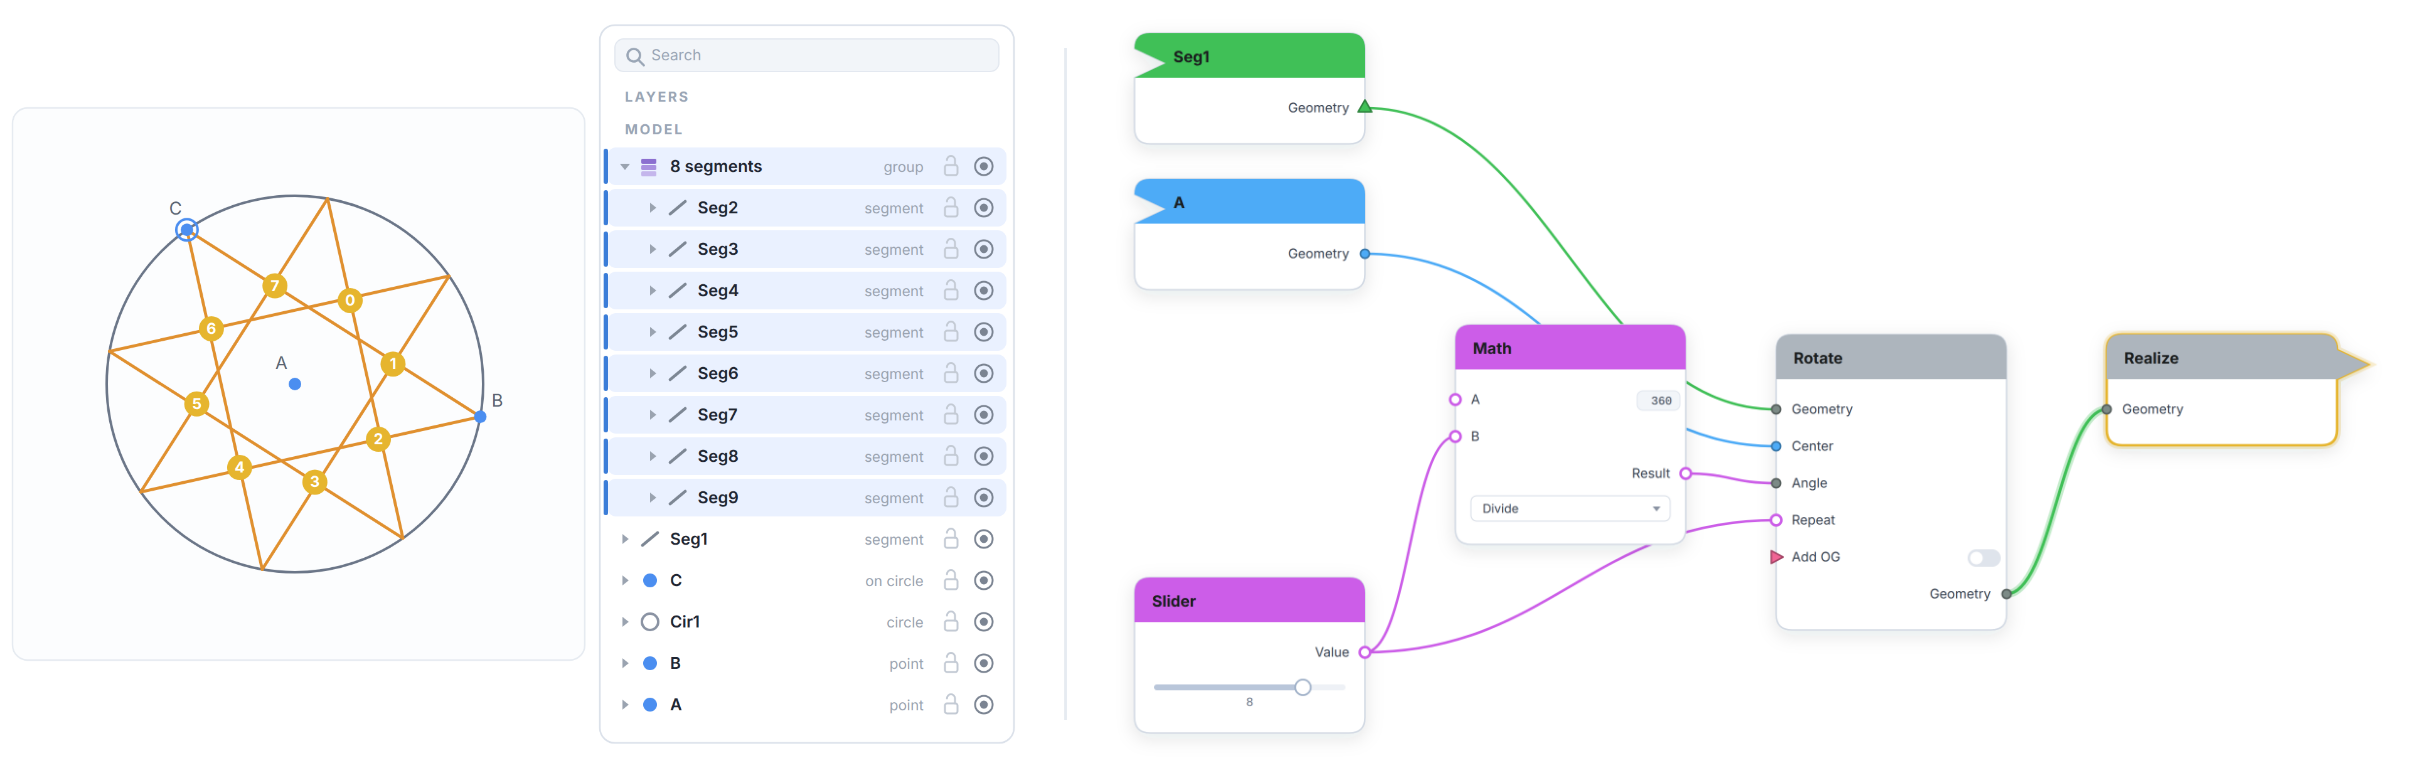This screenshot has width=2410, height=768.
Task: Click the Seg9 segment line icon
Action: click(678, 498)
